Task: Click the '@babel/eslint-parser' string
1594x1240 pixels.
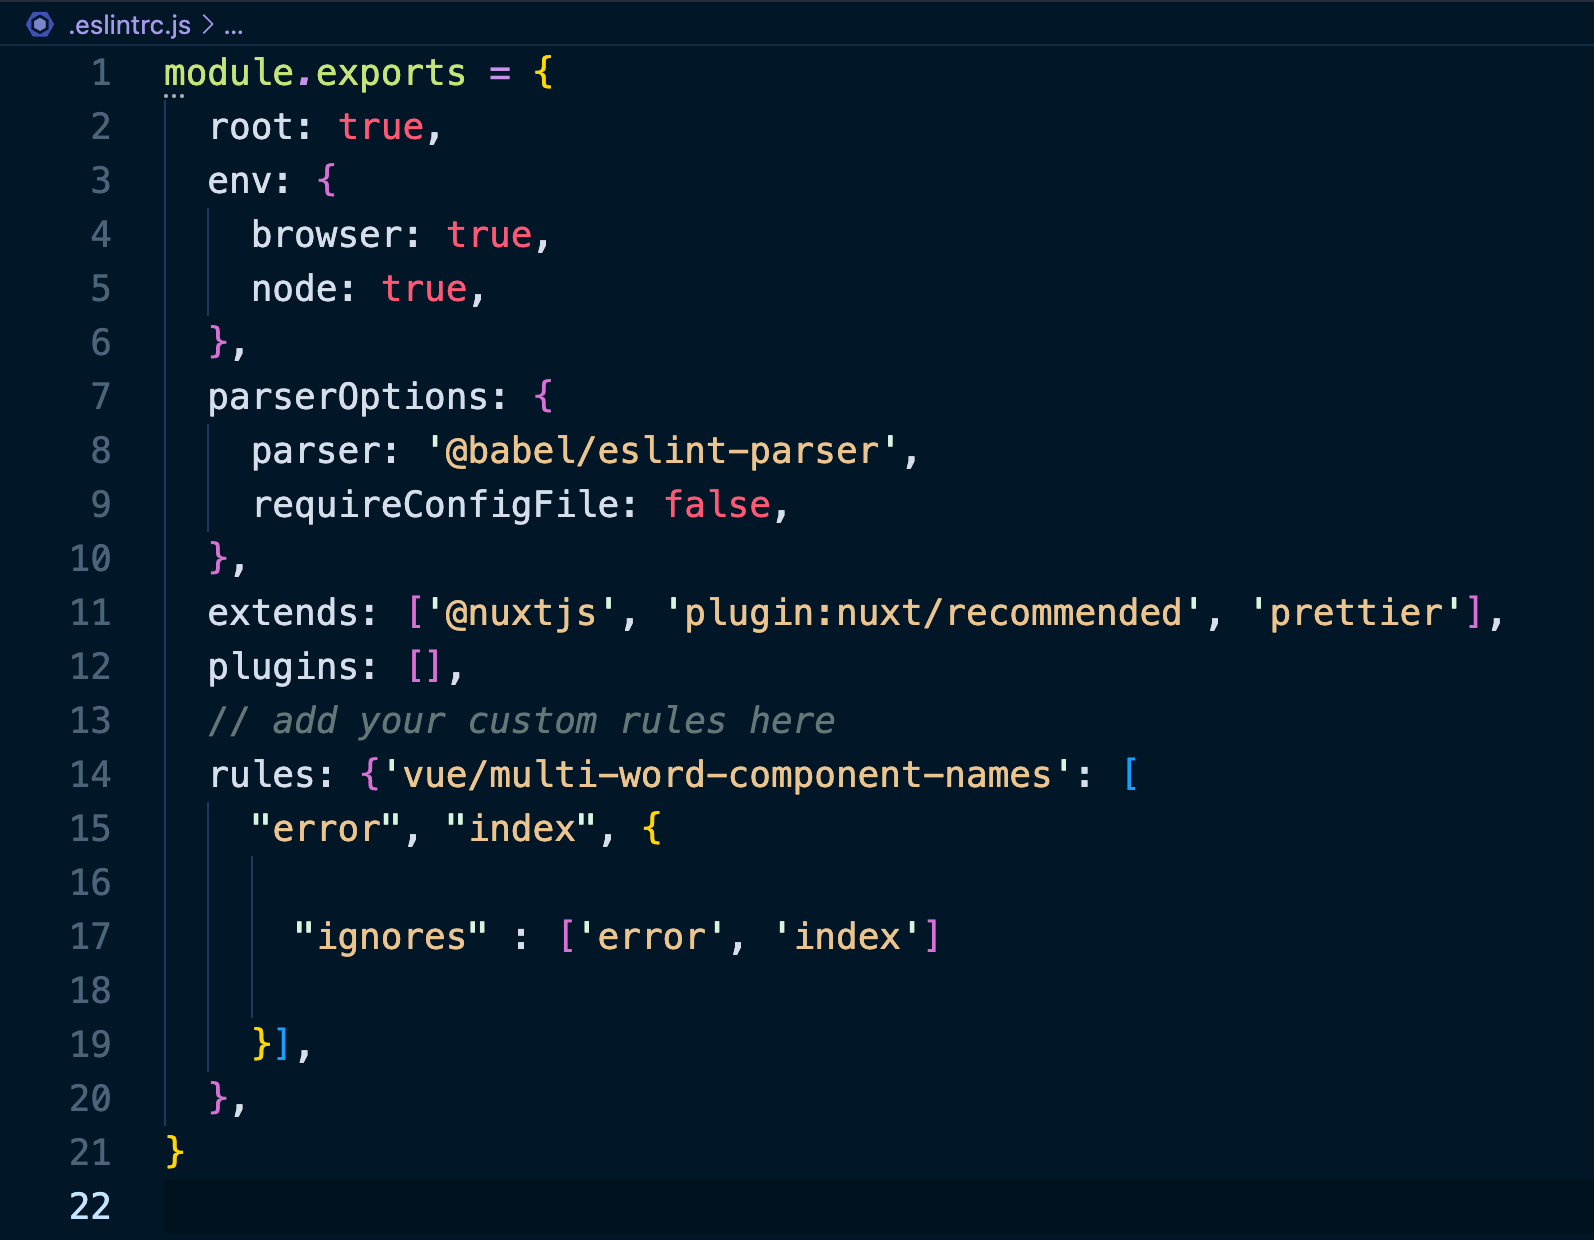Action: (662, 450)
